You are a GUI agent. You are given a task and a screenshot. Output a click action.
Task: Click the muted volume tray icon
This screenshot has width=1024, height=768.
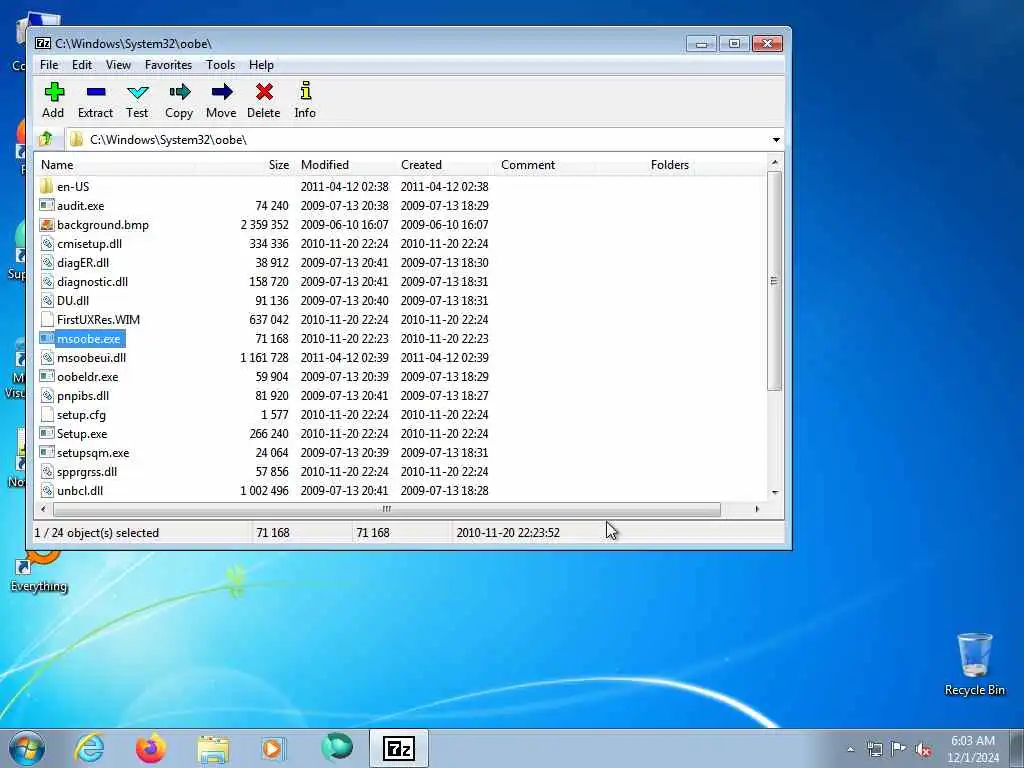[923, 749]
